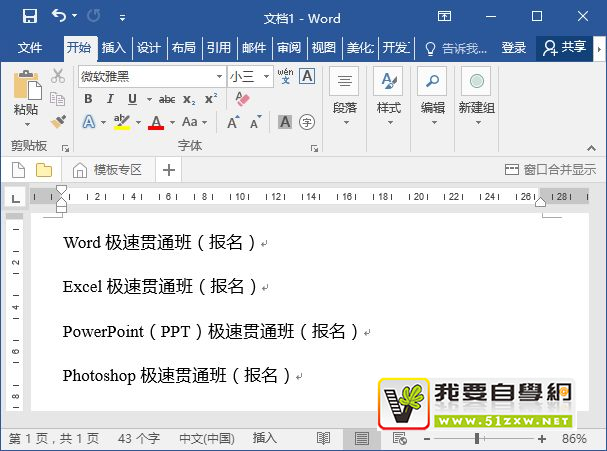The image size is (607, 451).
Task: Expand the 编辑 editing group
Action: click(432, 97)
